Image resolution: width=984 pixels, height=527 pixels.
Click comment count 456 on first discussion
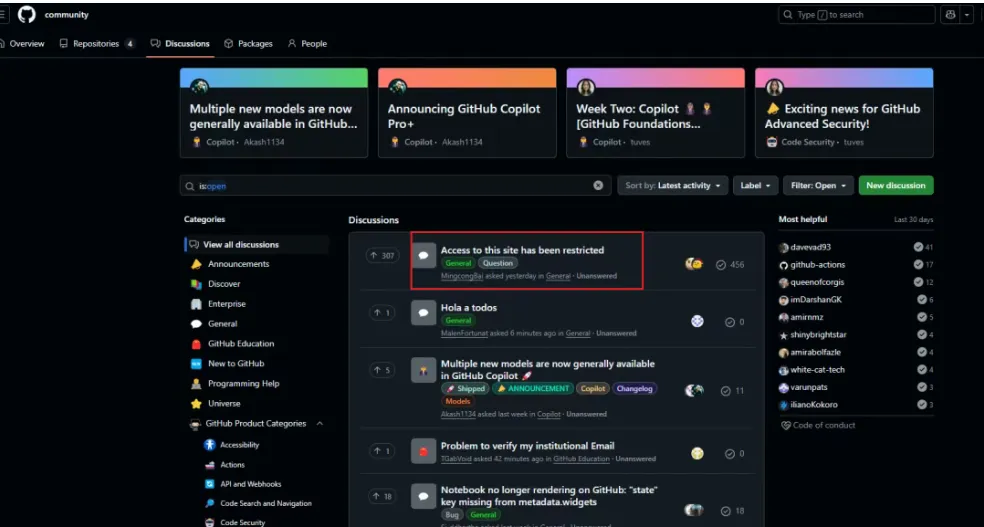tap(730, 265)
